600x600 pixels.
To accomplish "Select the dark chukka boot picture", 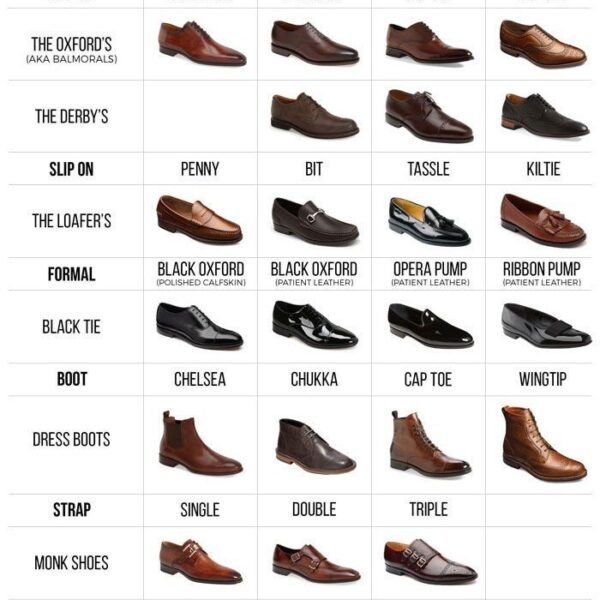I will pyautogui.click(x=315, y=446).
